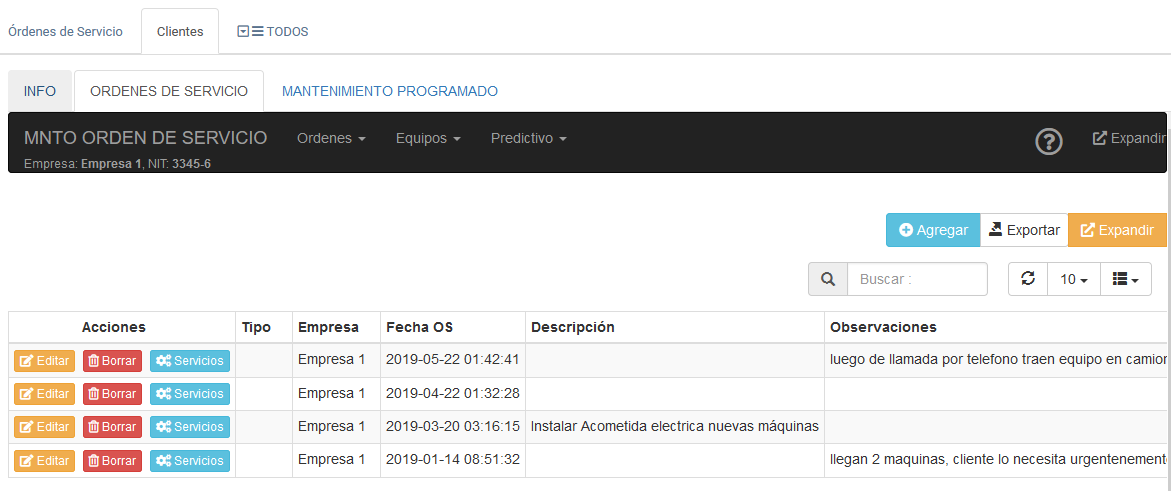
Task: Click the orange Expandir button
Action: pos(1117,230)
